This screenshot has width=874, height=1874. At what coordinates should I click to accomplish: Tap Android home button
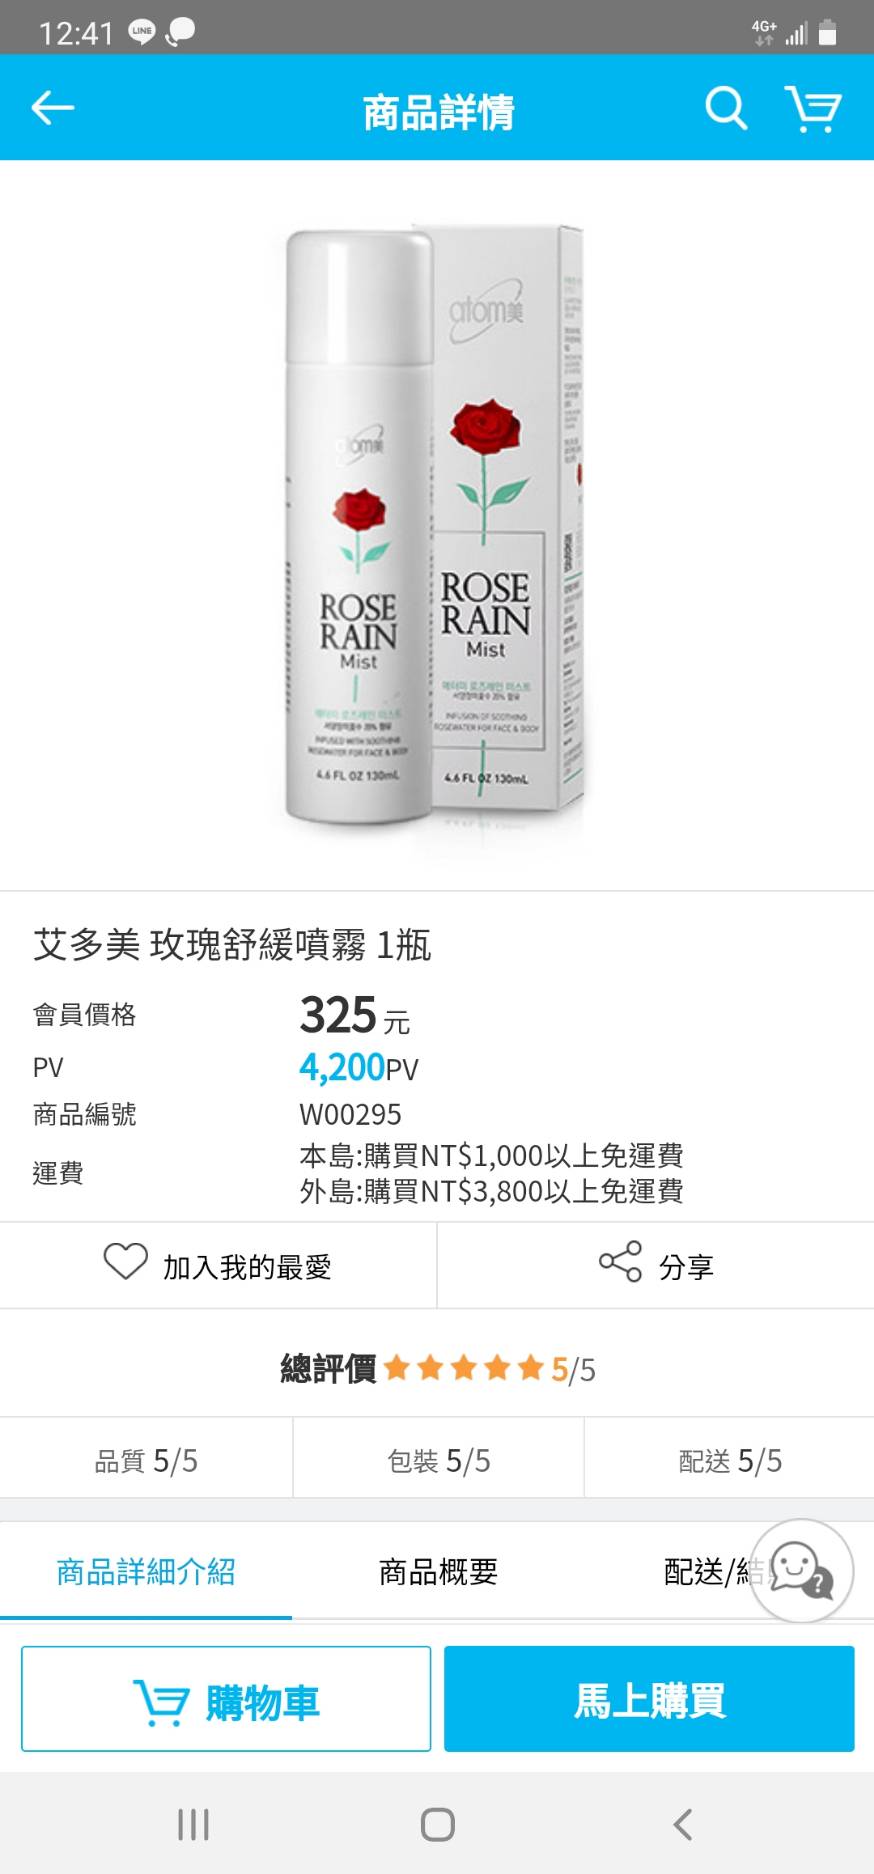(437, 1824)
